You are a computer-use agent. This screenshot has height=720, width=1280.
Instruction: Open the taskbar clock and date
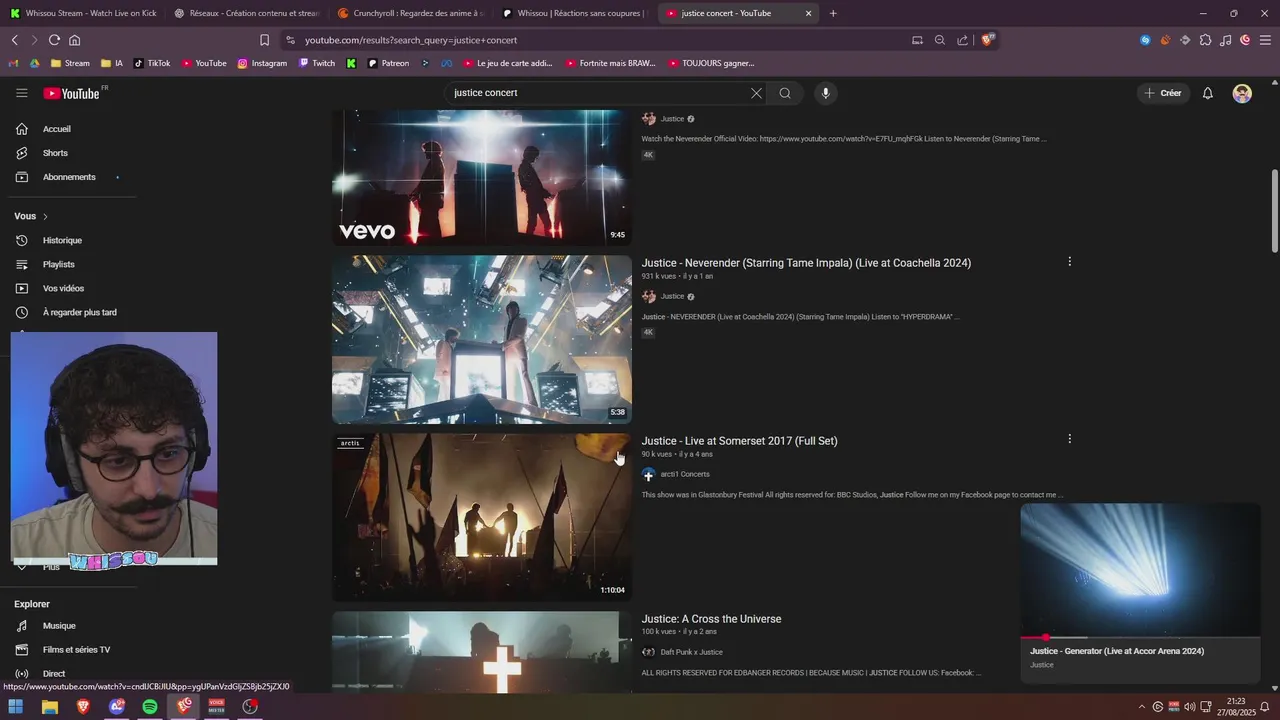click(1235, 706)
